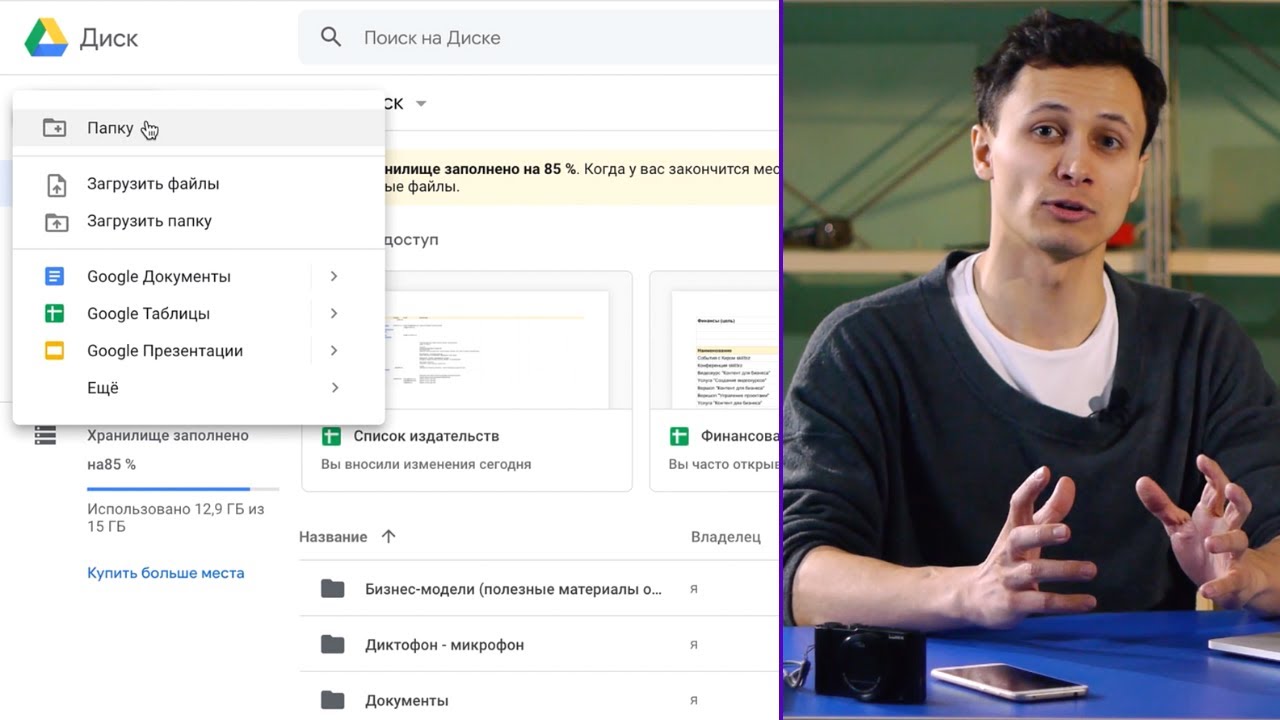Open the Ещё menu entry
This screenshot has height=720, width=1280.
click(198, 388)
